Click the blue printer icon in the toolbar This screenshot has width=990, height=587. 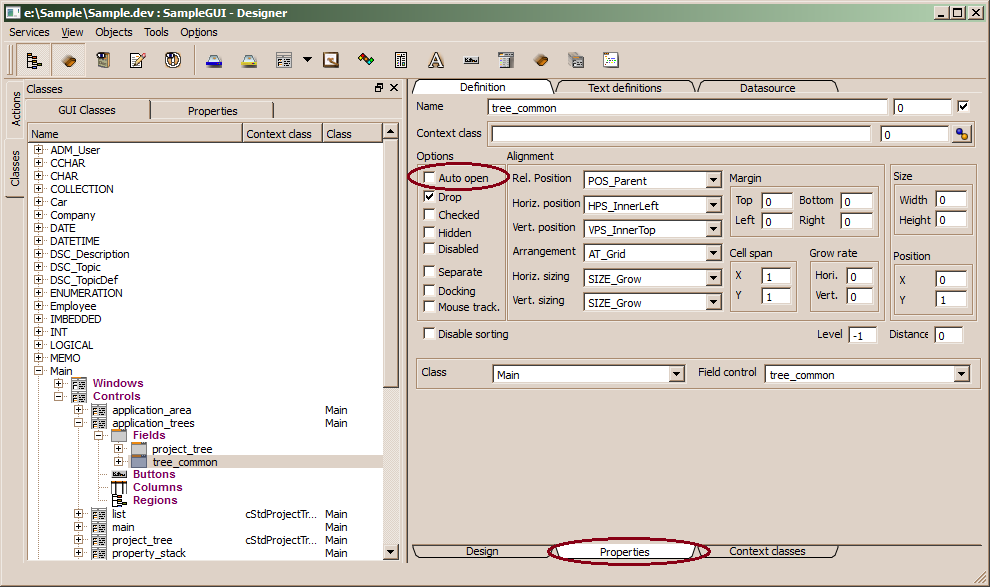pyautogui.click(x=214, y=60)
